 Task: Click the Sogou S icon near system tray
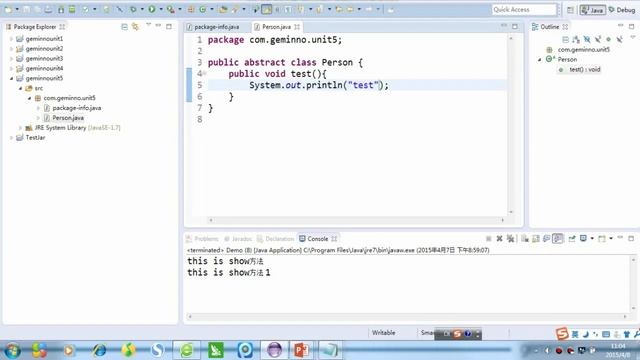562,333
